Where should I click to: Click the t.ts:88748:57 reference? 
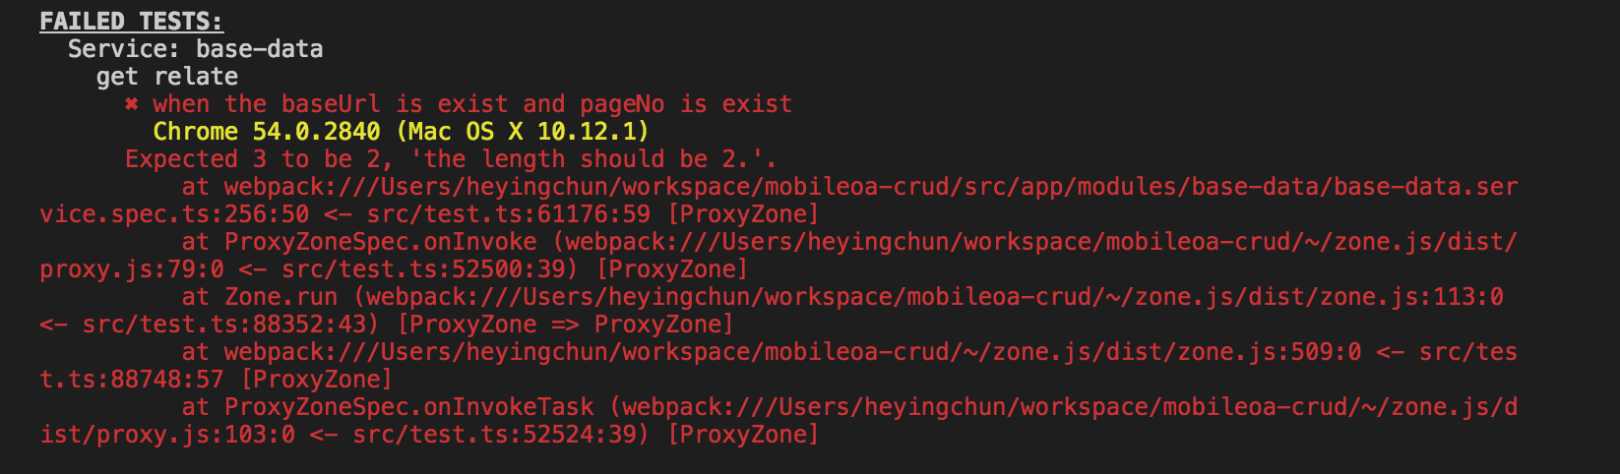(x=132, y=380)
